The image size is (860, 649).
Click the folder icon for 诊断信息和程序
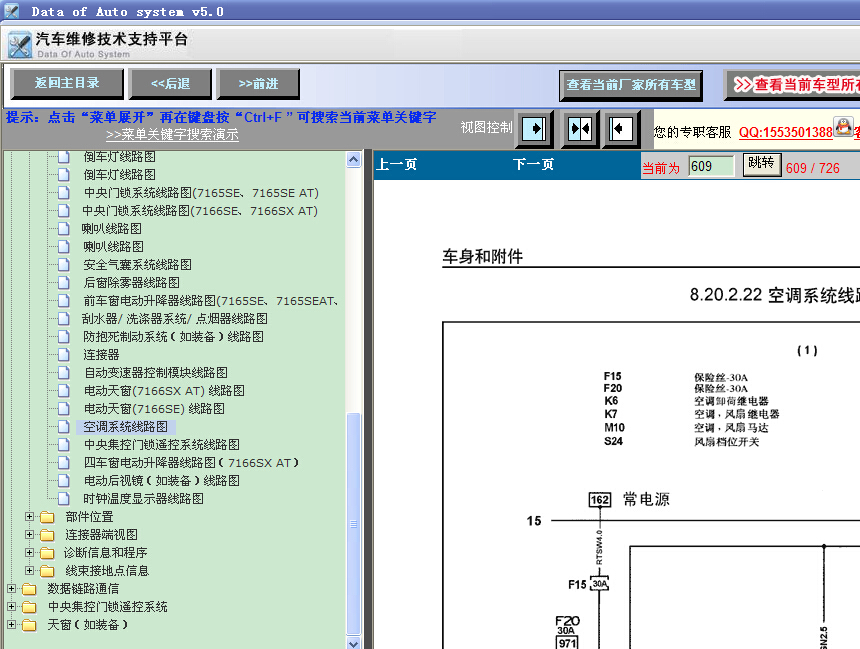pyautogui.click(x=48, y=553)
